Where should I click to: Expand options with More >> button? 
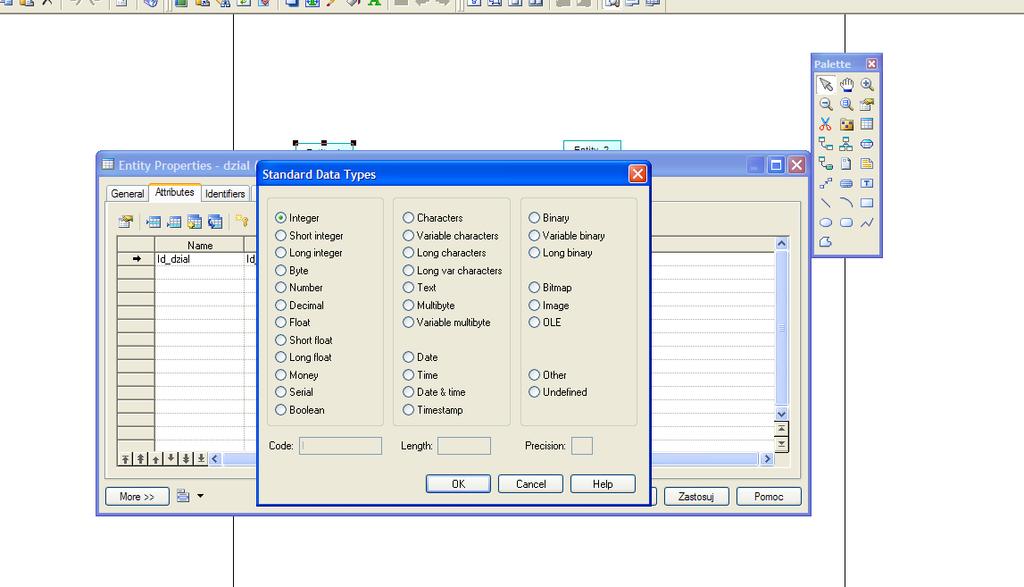[137, 496]
